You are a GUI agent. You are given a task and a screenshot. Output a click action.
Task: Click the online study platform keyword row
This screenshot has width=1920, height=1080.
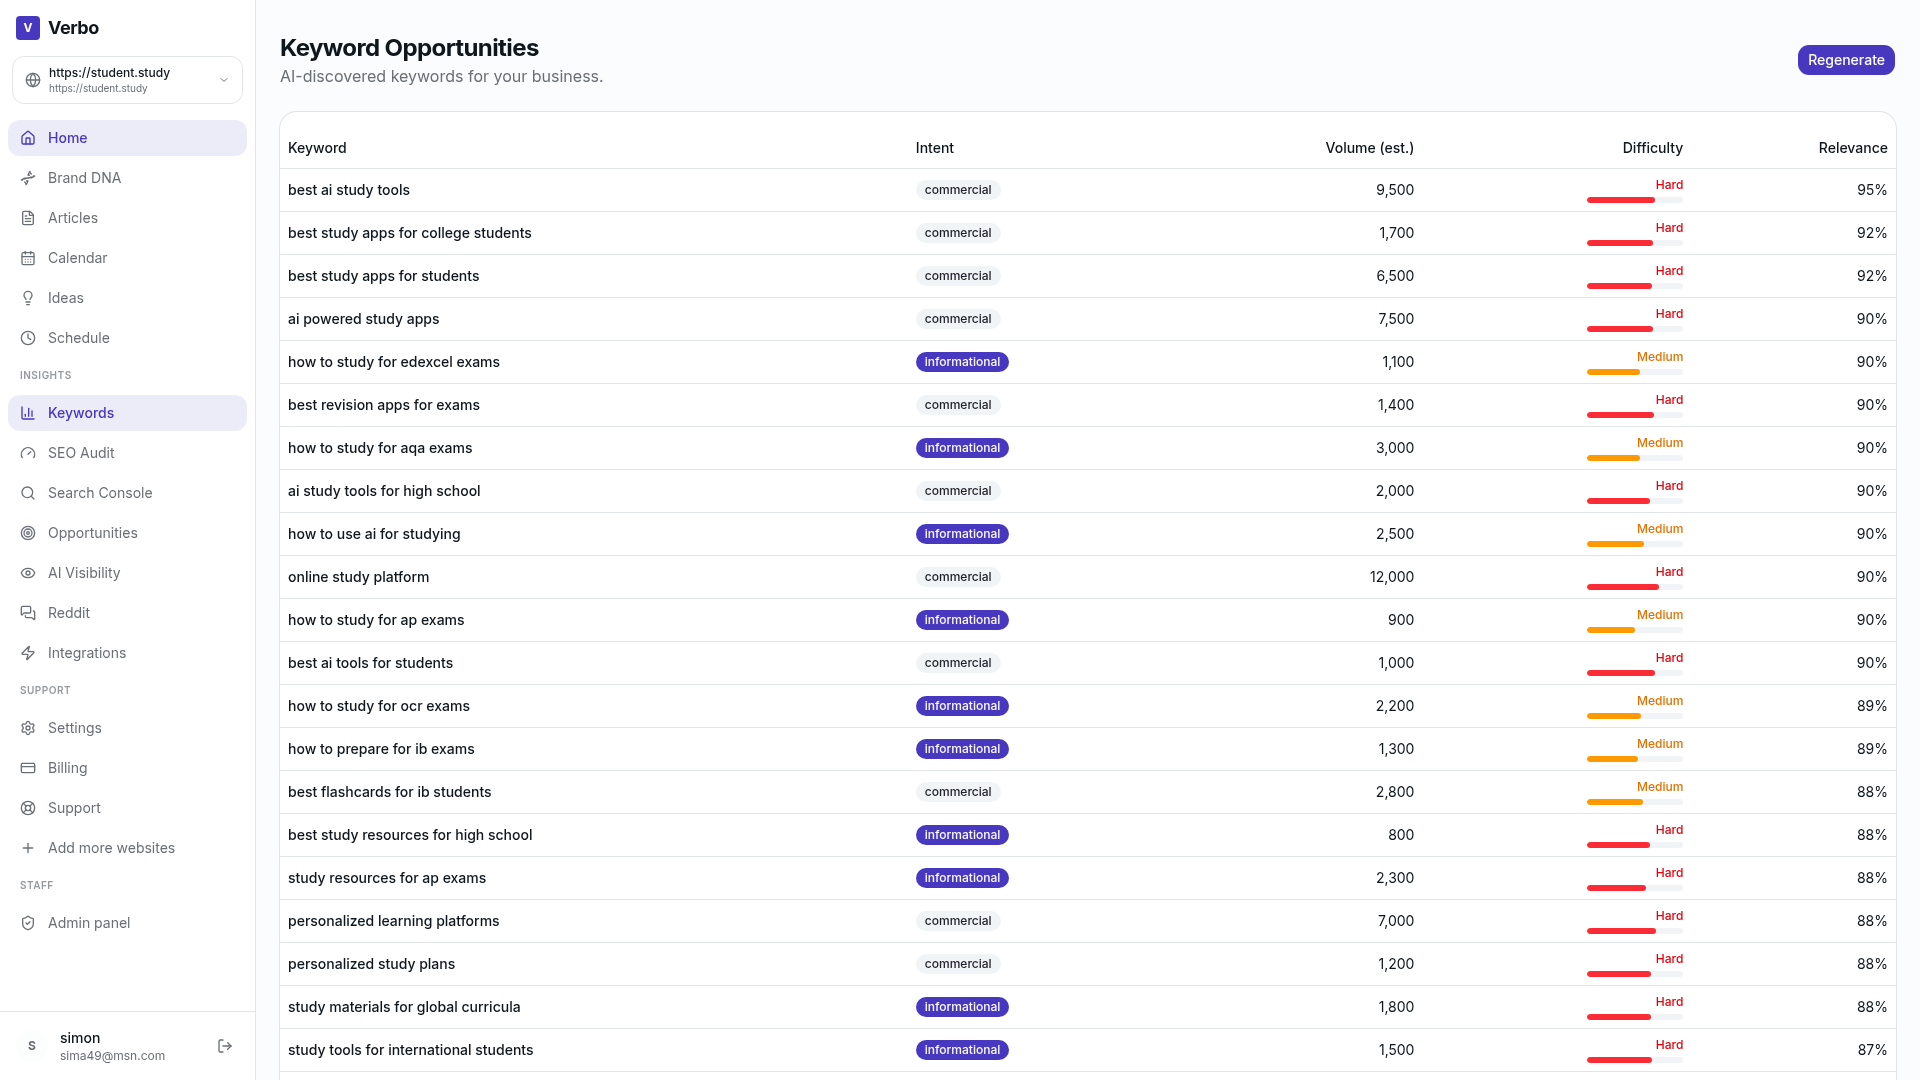pyautogui.click(x=1087, y=577)
